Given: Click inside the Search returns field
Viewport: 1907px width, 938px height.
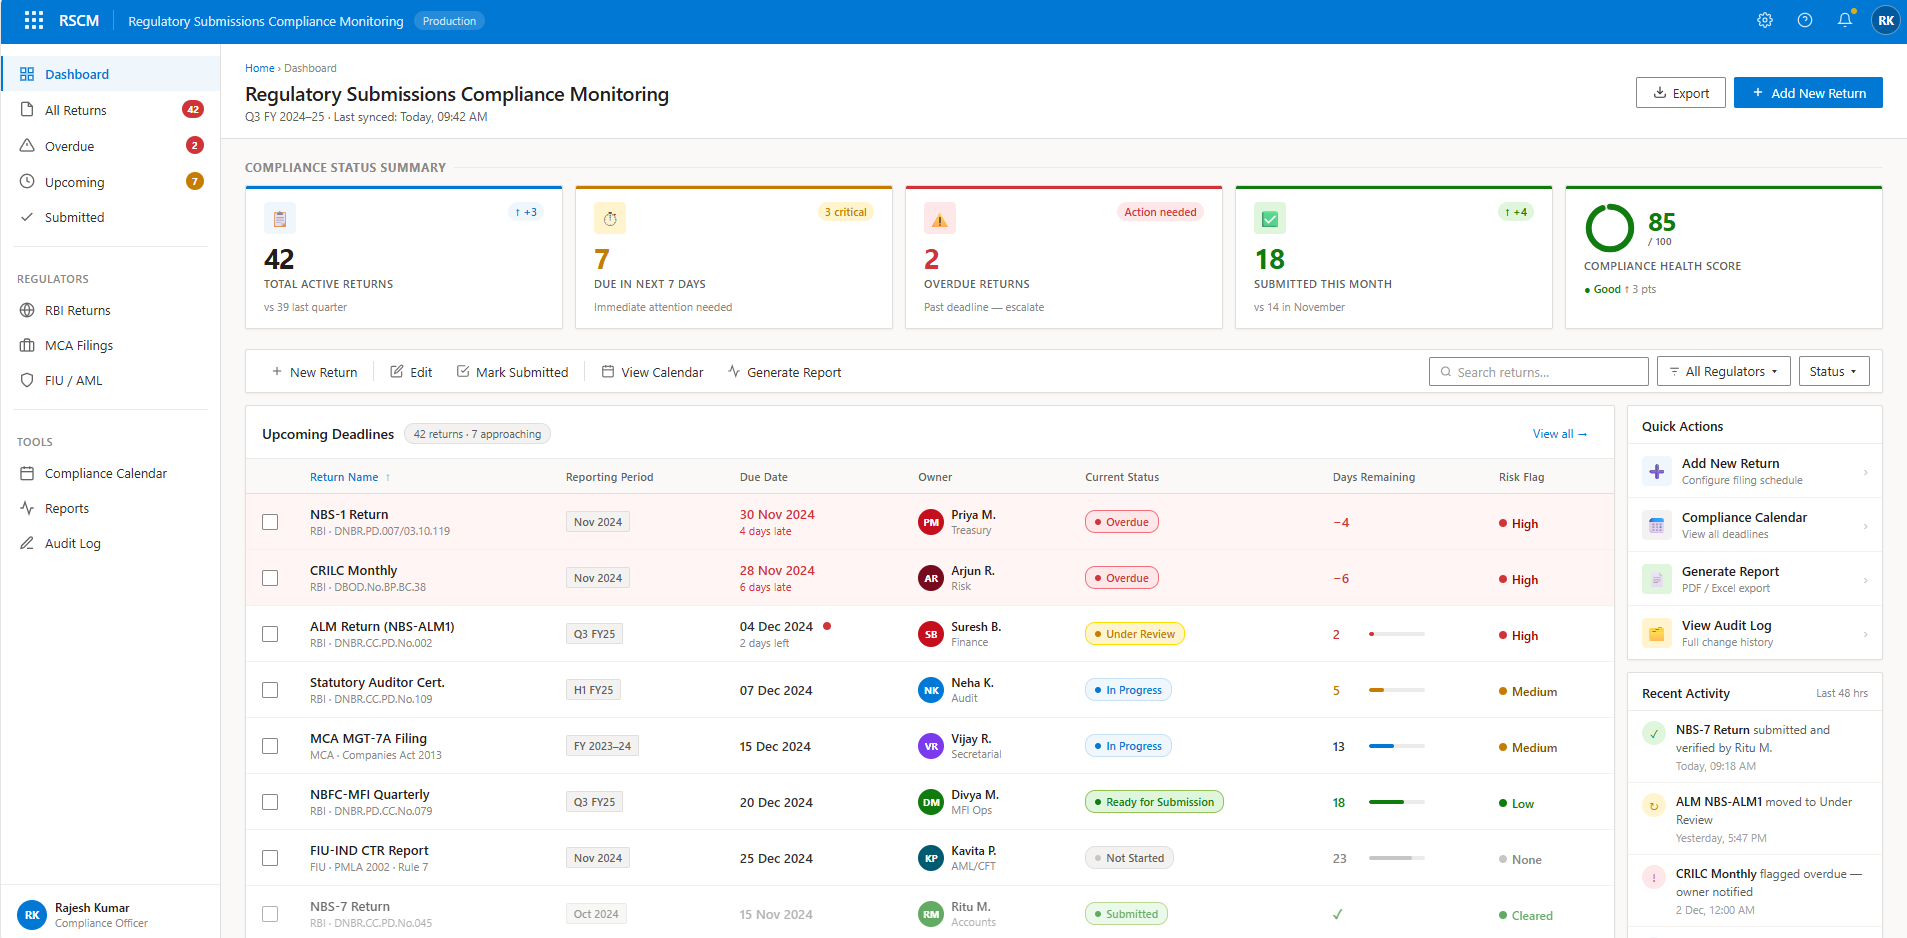Looking at the screenshot, I should click(1538, 371).
